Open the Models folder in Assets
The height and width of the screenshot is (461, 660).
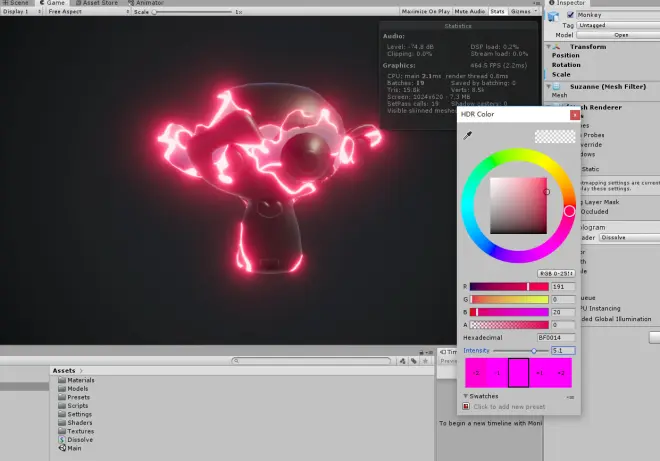pyautogui.click(x=73, y=389)
